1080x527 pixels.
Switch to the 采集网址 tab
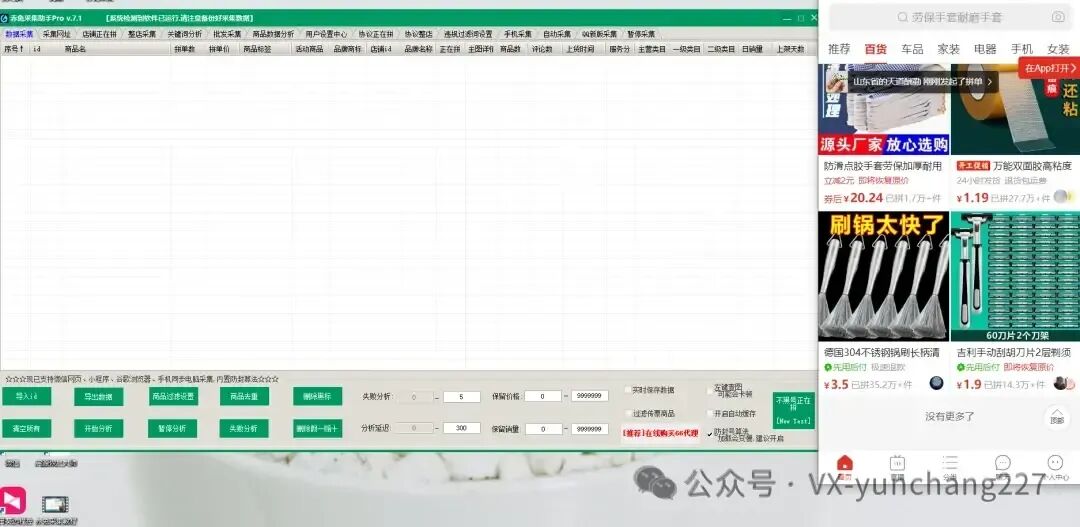(x=56, y=34)
